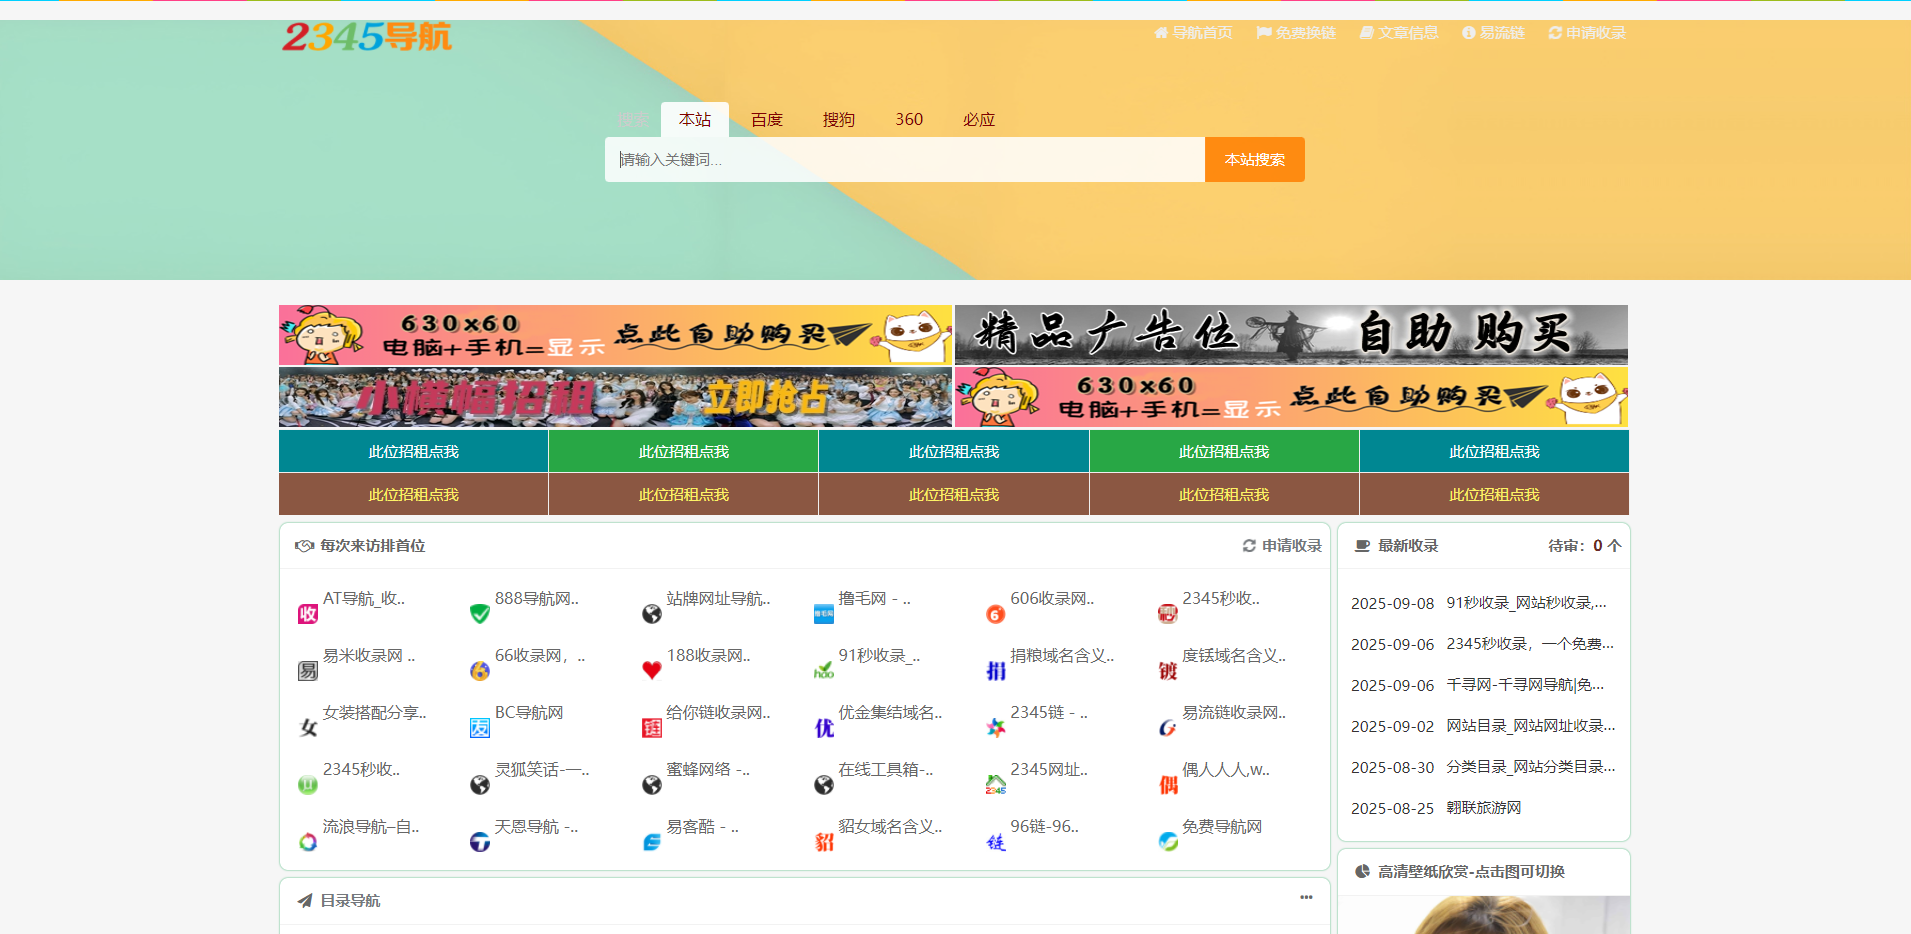Click the colorful ring favicon for 流浪导航
Screen dimensions: 1911x934
(308, 842)
